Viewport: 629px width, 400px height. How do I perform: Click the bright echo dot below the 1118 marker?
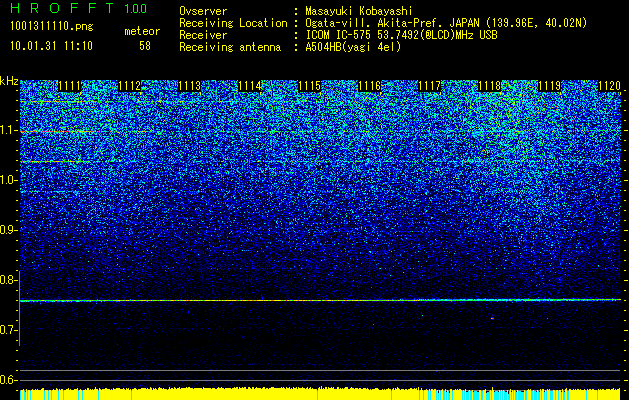click(492, 319)
